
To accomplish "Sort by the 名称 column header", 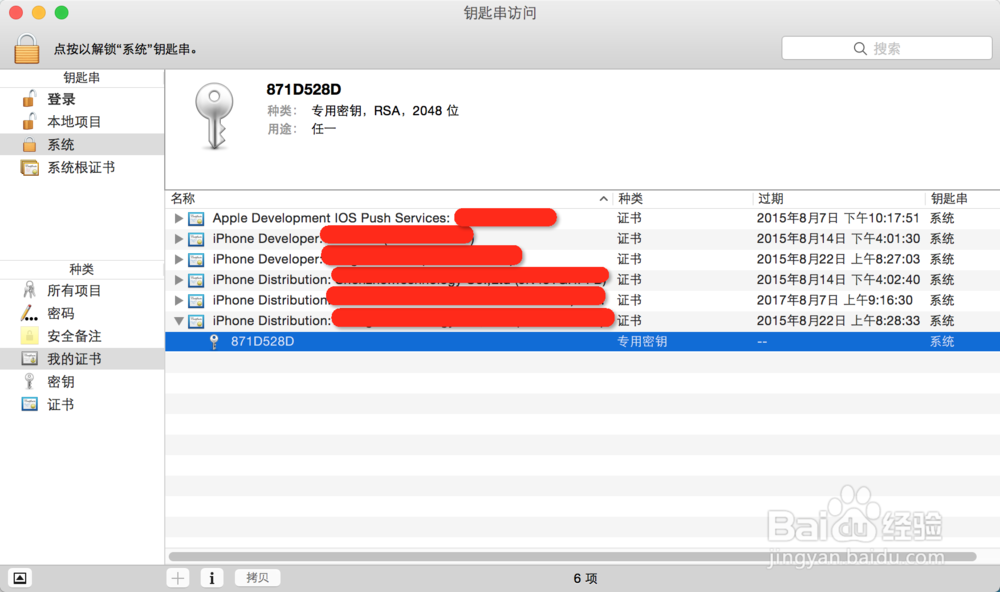I will (389, 199).
